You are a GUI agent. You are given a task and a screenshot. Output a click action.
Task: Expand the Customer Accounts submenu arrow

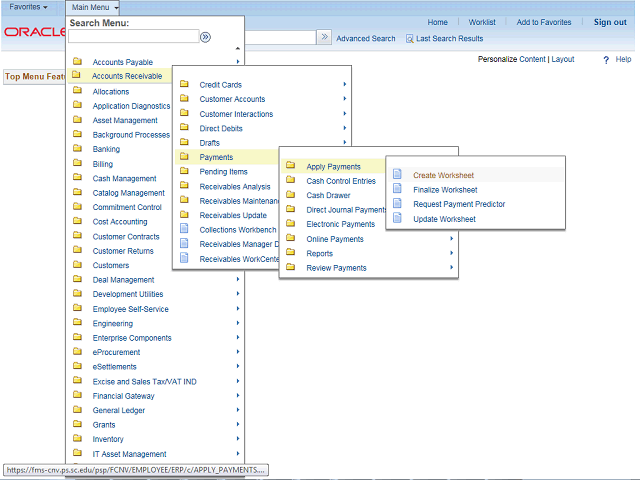[345, 99]
